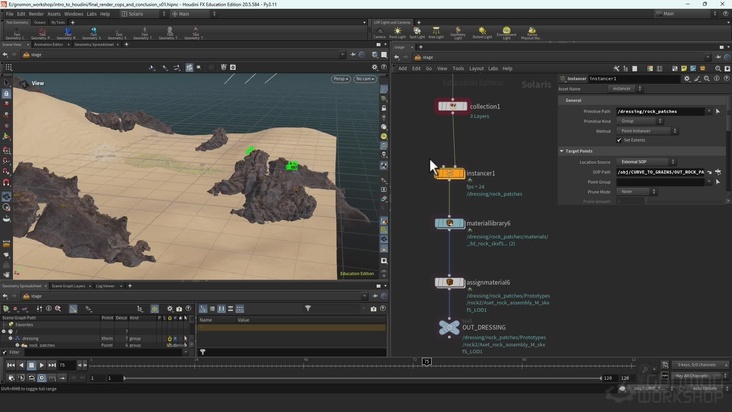Open the SOP Path node chooser icon
The height and width of the screenshot is (412, 732).
pos(718,172)
